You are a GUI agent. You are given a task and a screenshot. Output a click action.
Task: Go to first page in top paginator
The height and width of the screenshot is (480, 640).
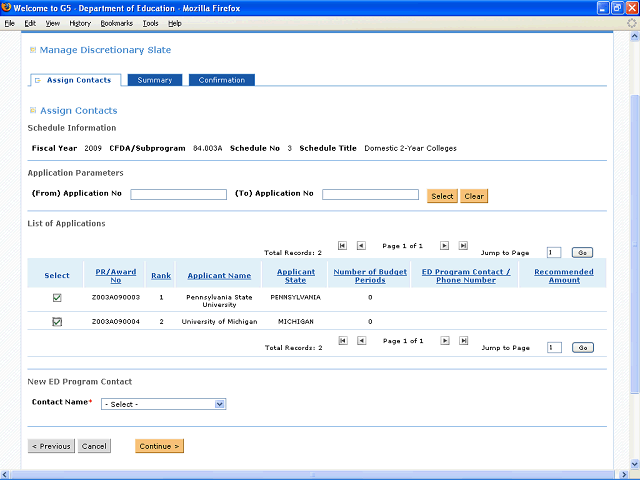[343, 245]
